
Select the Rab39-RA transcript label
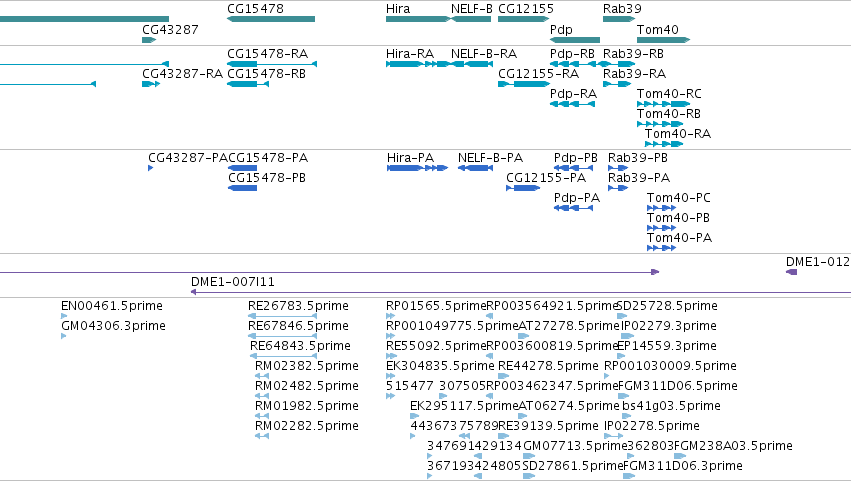click(x=634, y=74)
